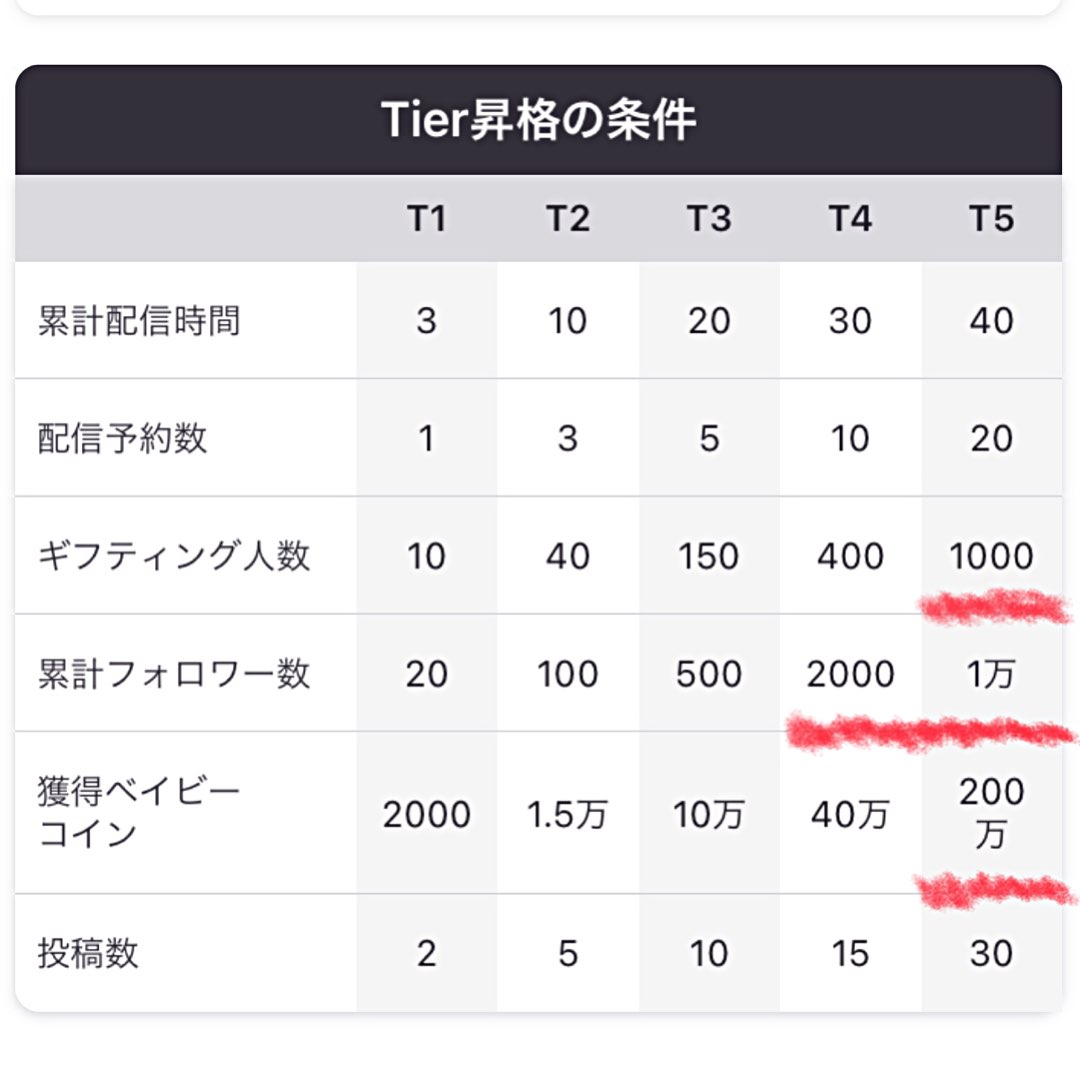The width and height of the screenshot is (1080, 1080).
Task: Select the 1.5万 coin cell under T2
Action: pyautogui.click(x=568, y=815)
